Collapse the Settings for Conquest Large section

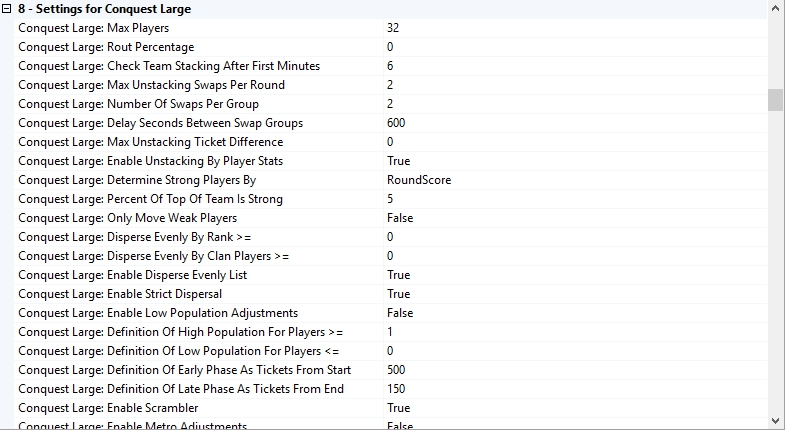coord(8,9)
